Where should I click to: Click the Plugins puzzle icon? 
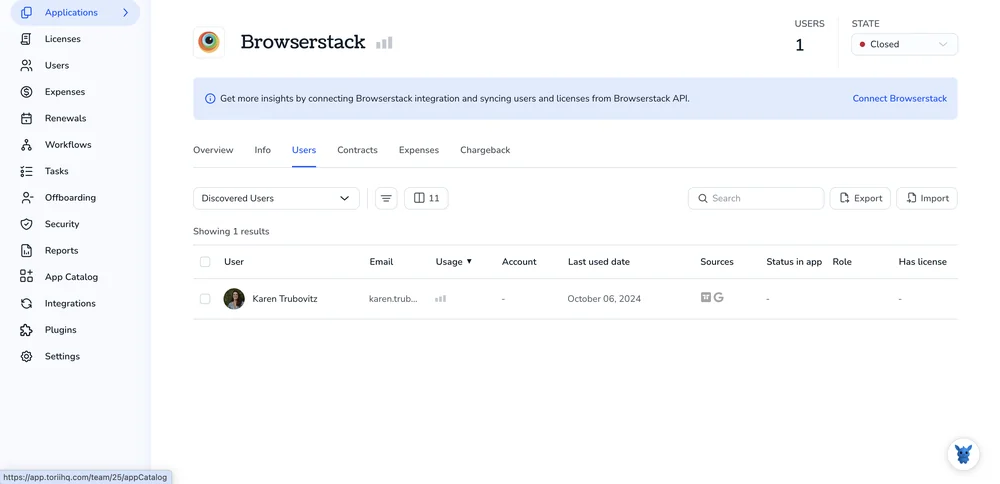pos(26,330)
